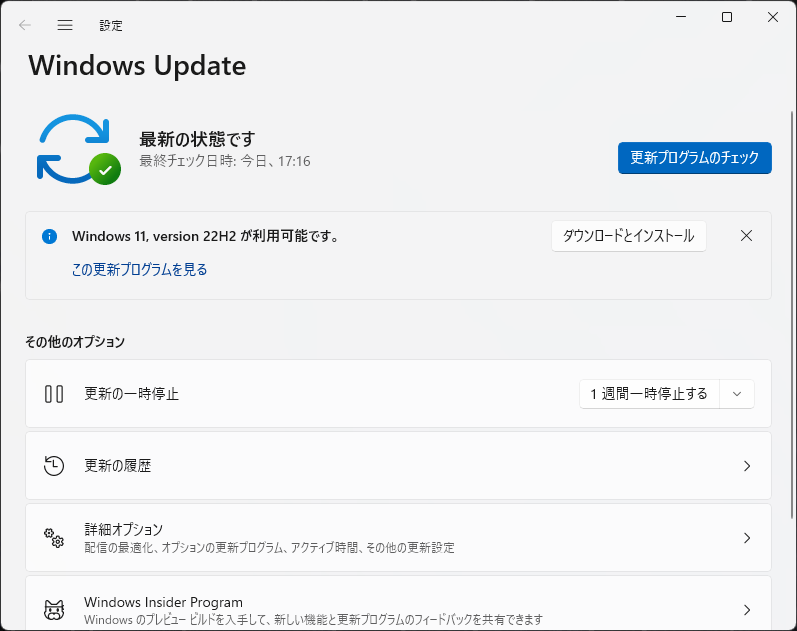Open 詳細オプション via its chevron
797x631 pixels.
point(747,538)
